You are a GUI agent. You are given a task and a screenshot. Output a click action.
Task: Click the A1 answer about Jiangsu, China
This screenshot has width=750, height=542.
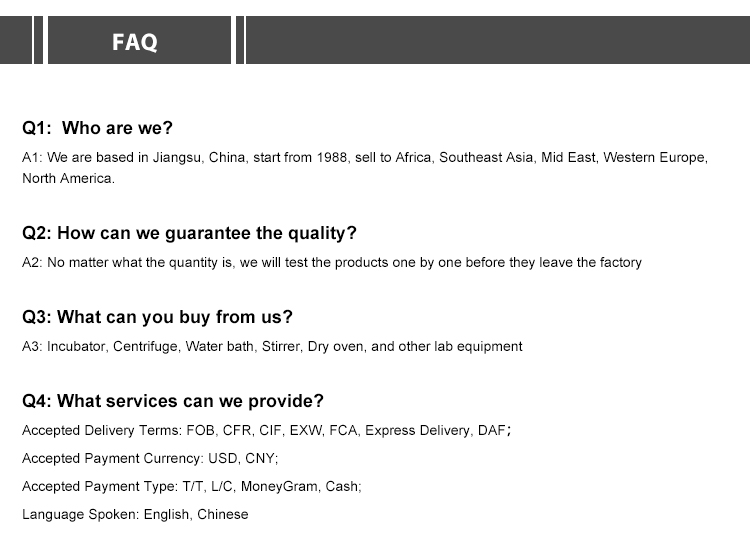(x=365, y=167)
